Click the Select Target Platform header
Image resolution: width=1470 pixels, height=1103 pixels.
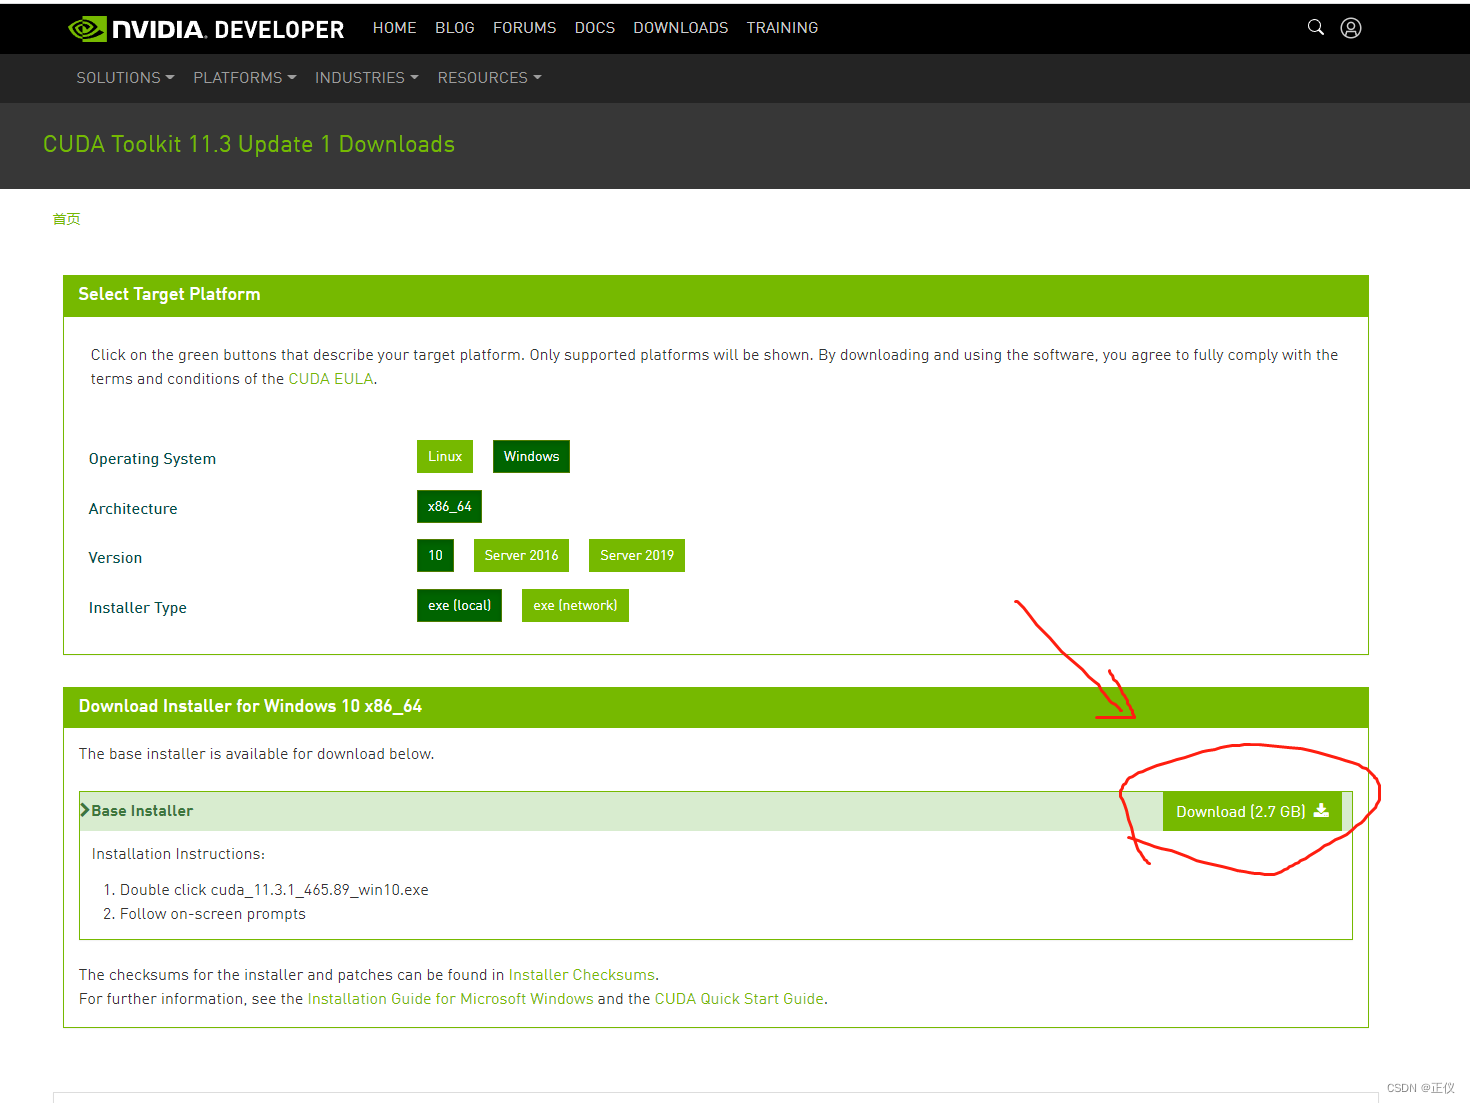coord(169,294)
